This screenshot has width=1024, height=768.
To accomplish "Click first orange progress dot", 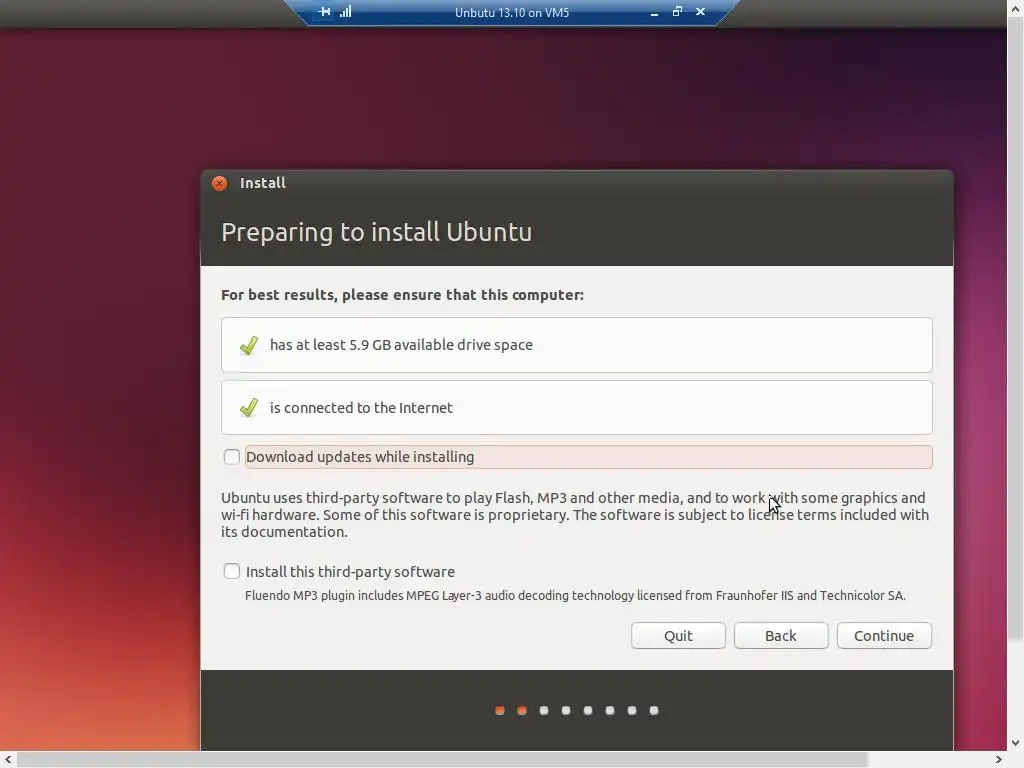I will pyautogui.click(x=500, y=711).
